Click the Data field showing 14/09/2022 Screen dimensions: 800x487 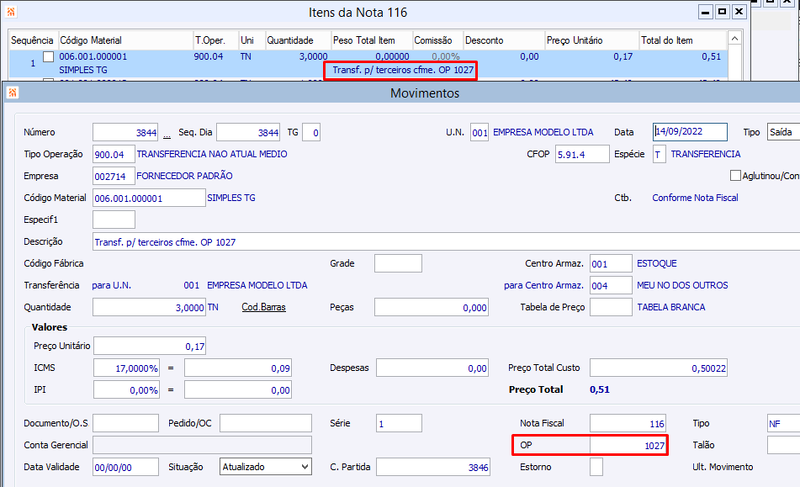point(690,132)
